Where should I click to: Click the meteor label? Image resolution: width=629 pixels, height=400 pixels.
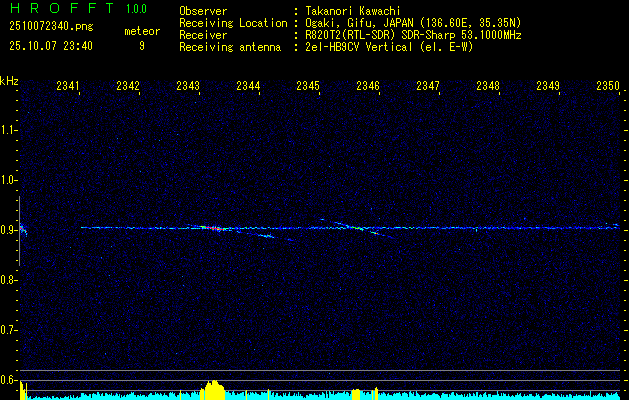coord(142,31)
